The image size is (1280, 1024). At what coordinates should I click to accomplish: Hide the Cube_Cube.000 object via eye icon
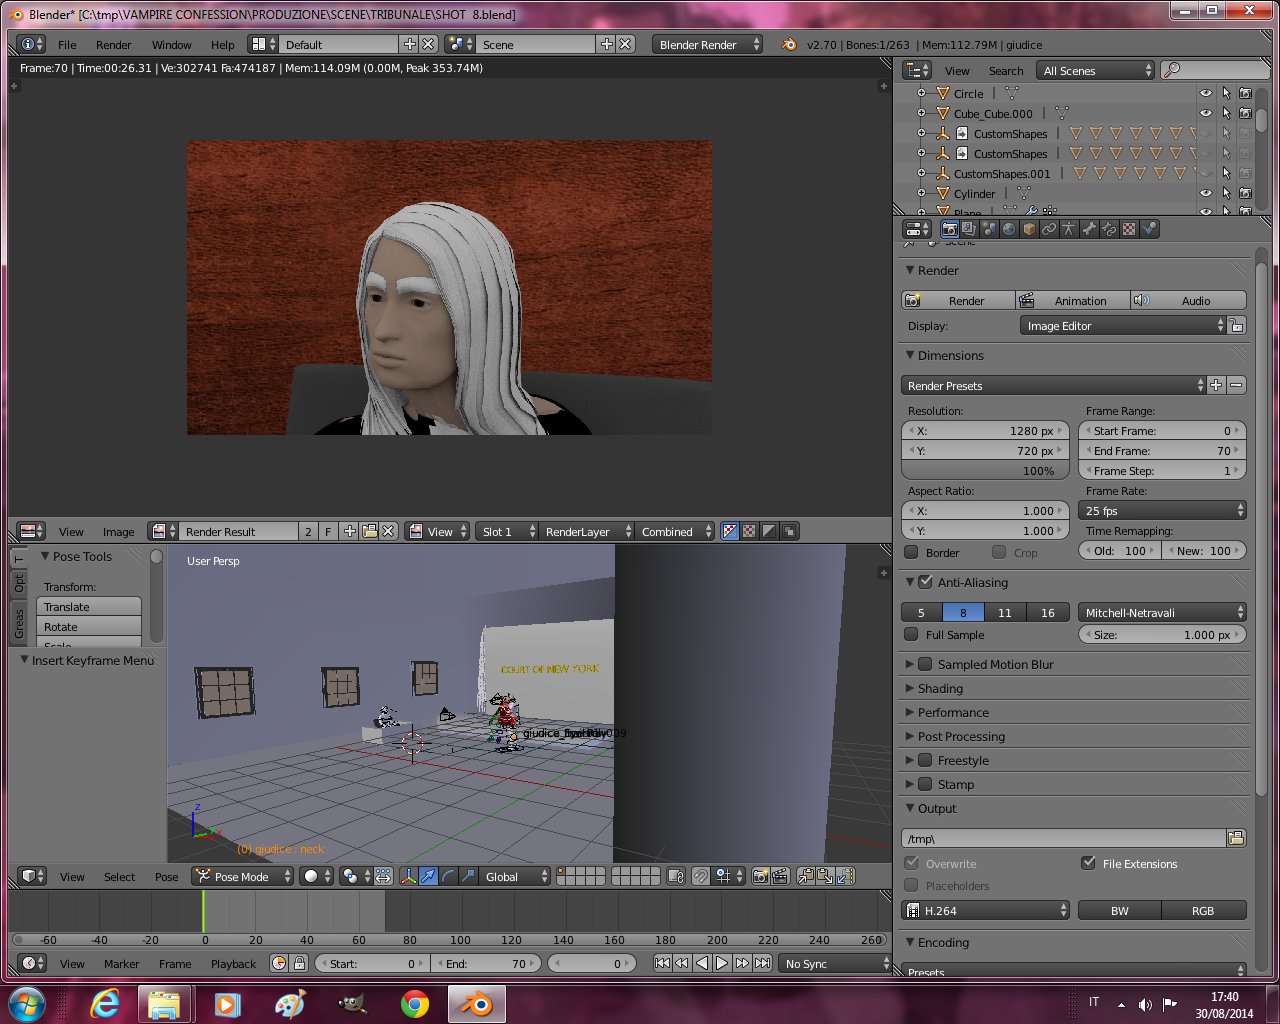1205,113
